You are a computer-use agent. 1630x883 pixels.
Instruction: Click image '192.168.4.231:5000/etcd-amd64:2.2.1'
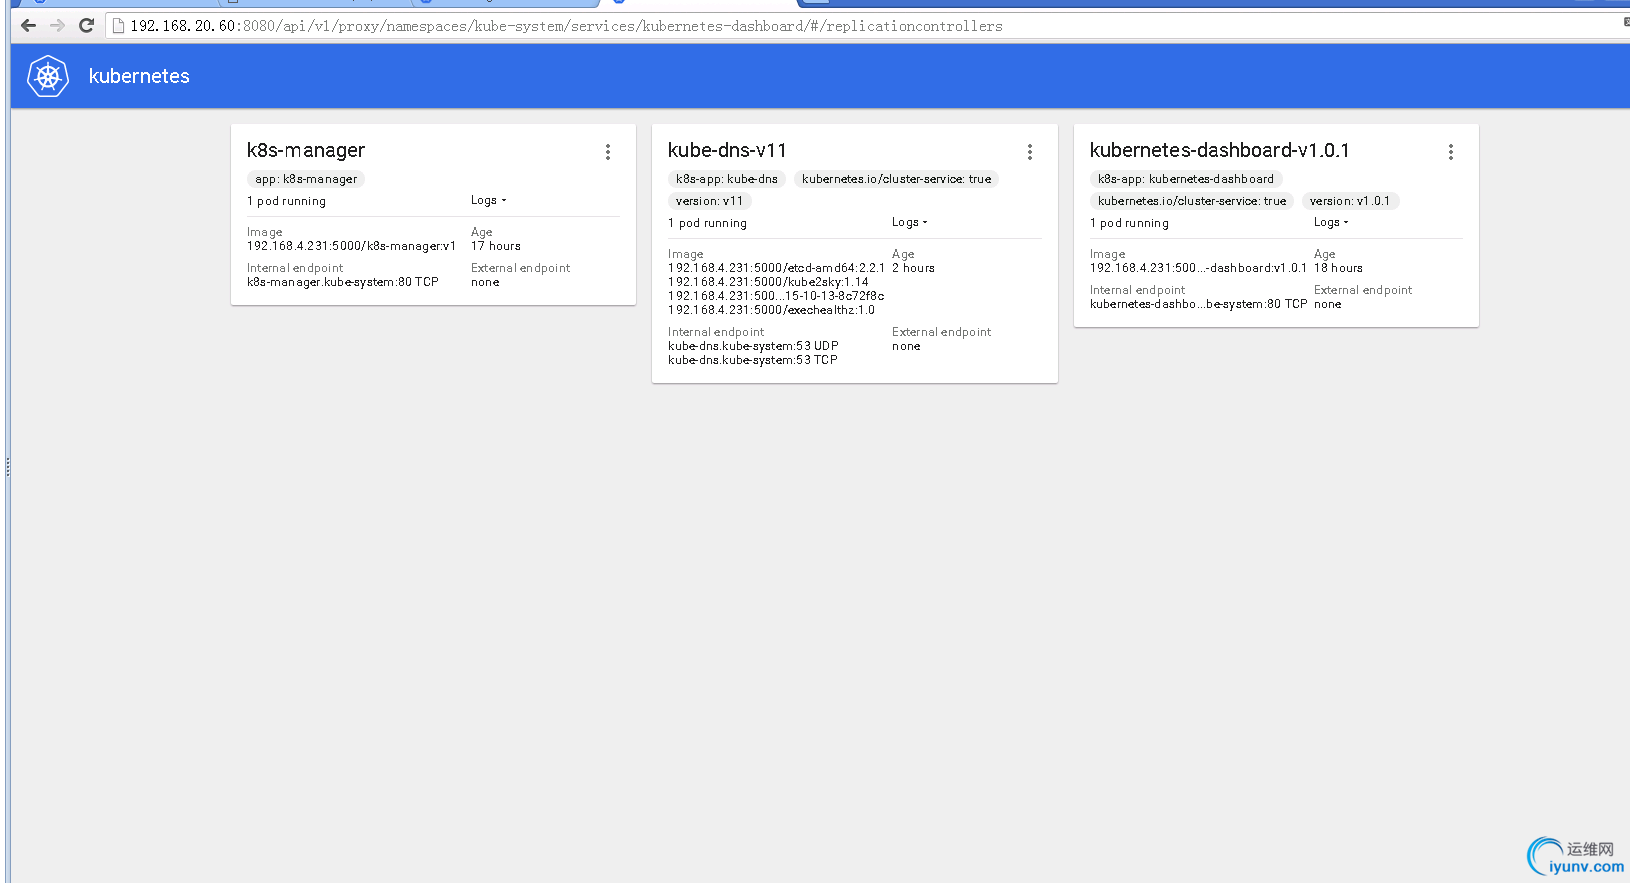[777, 268]
